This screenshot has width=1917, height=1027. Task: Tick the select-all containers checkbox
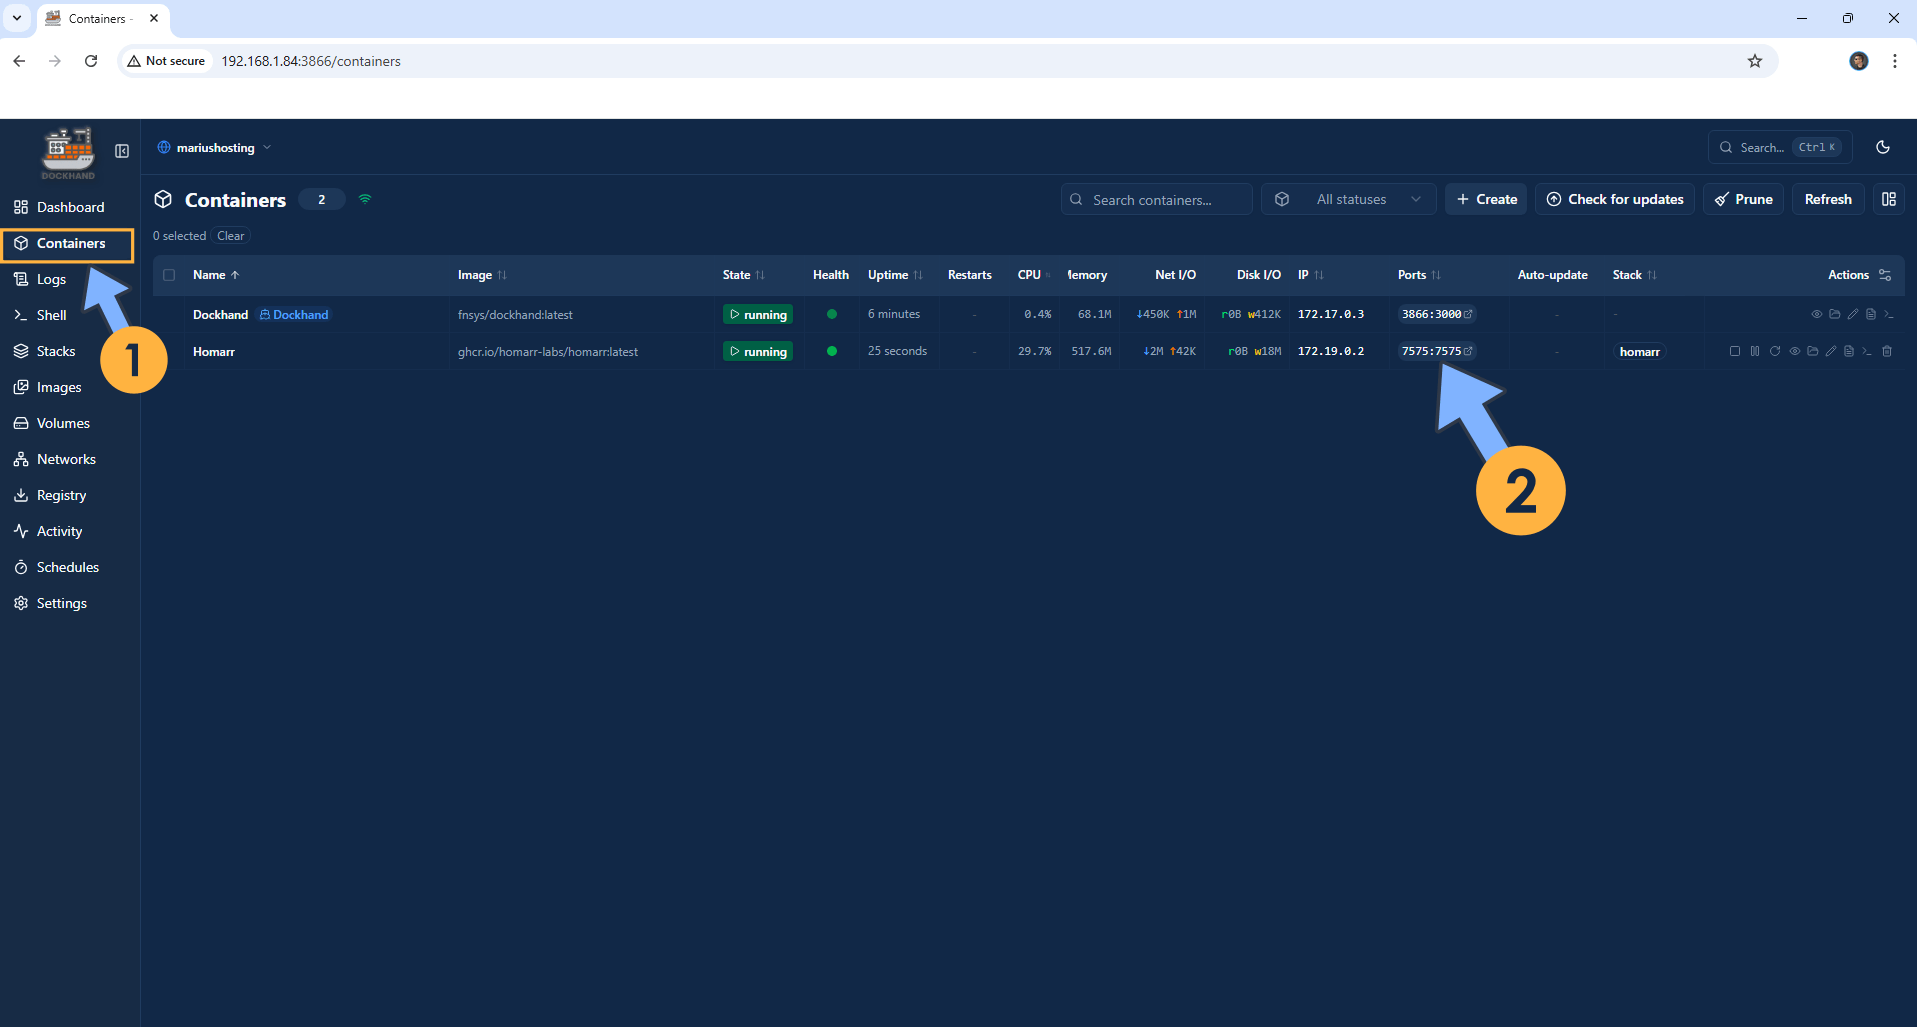[x=169, y=275]
